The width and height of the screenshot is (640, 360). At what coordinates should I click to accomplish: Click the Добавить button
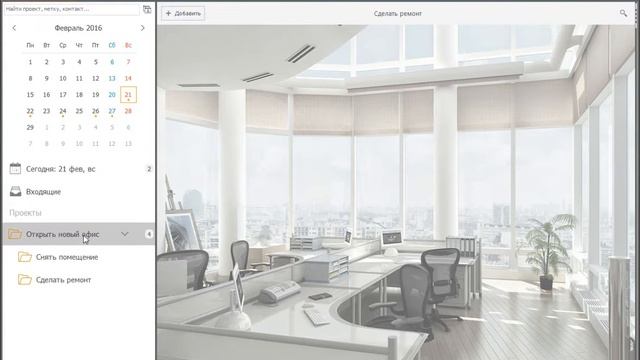pyautogui.click(x=183, y=13)
